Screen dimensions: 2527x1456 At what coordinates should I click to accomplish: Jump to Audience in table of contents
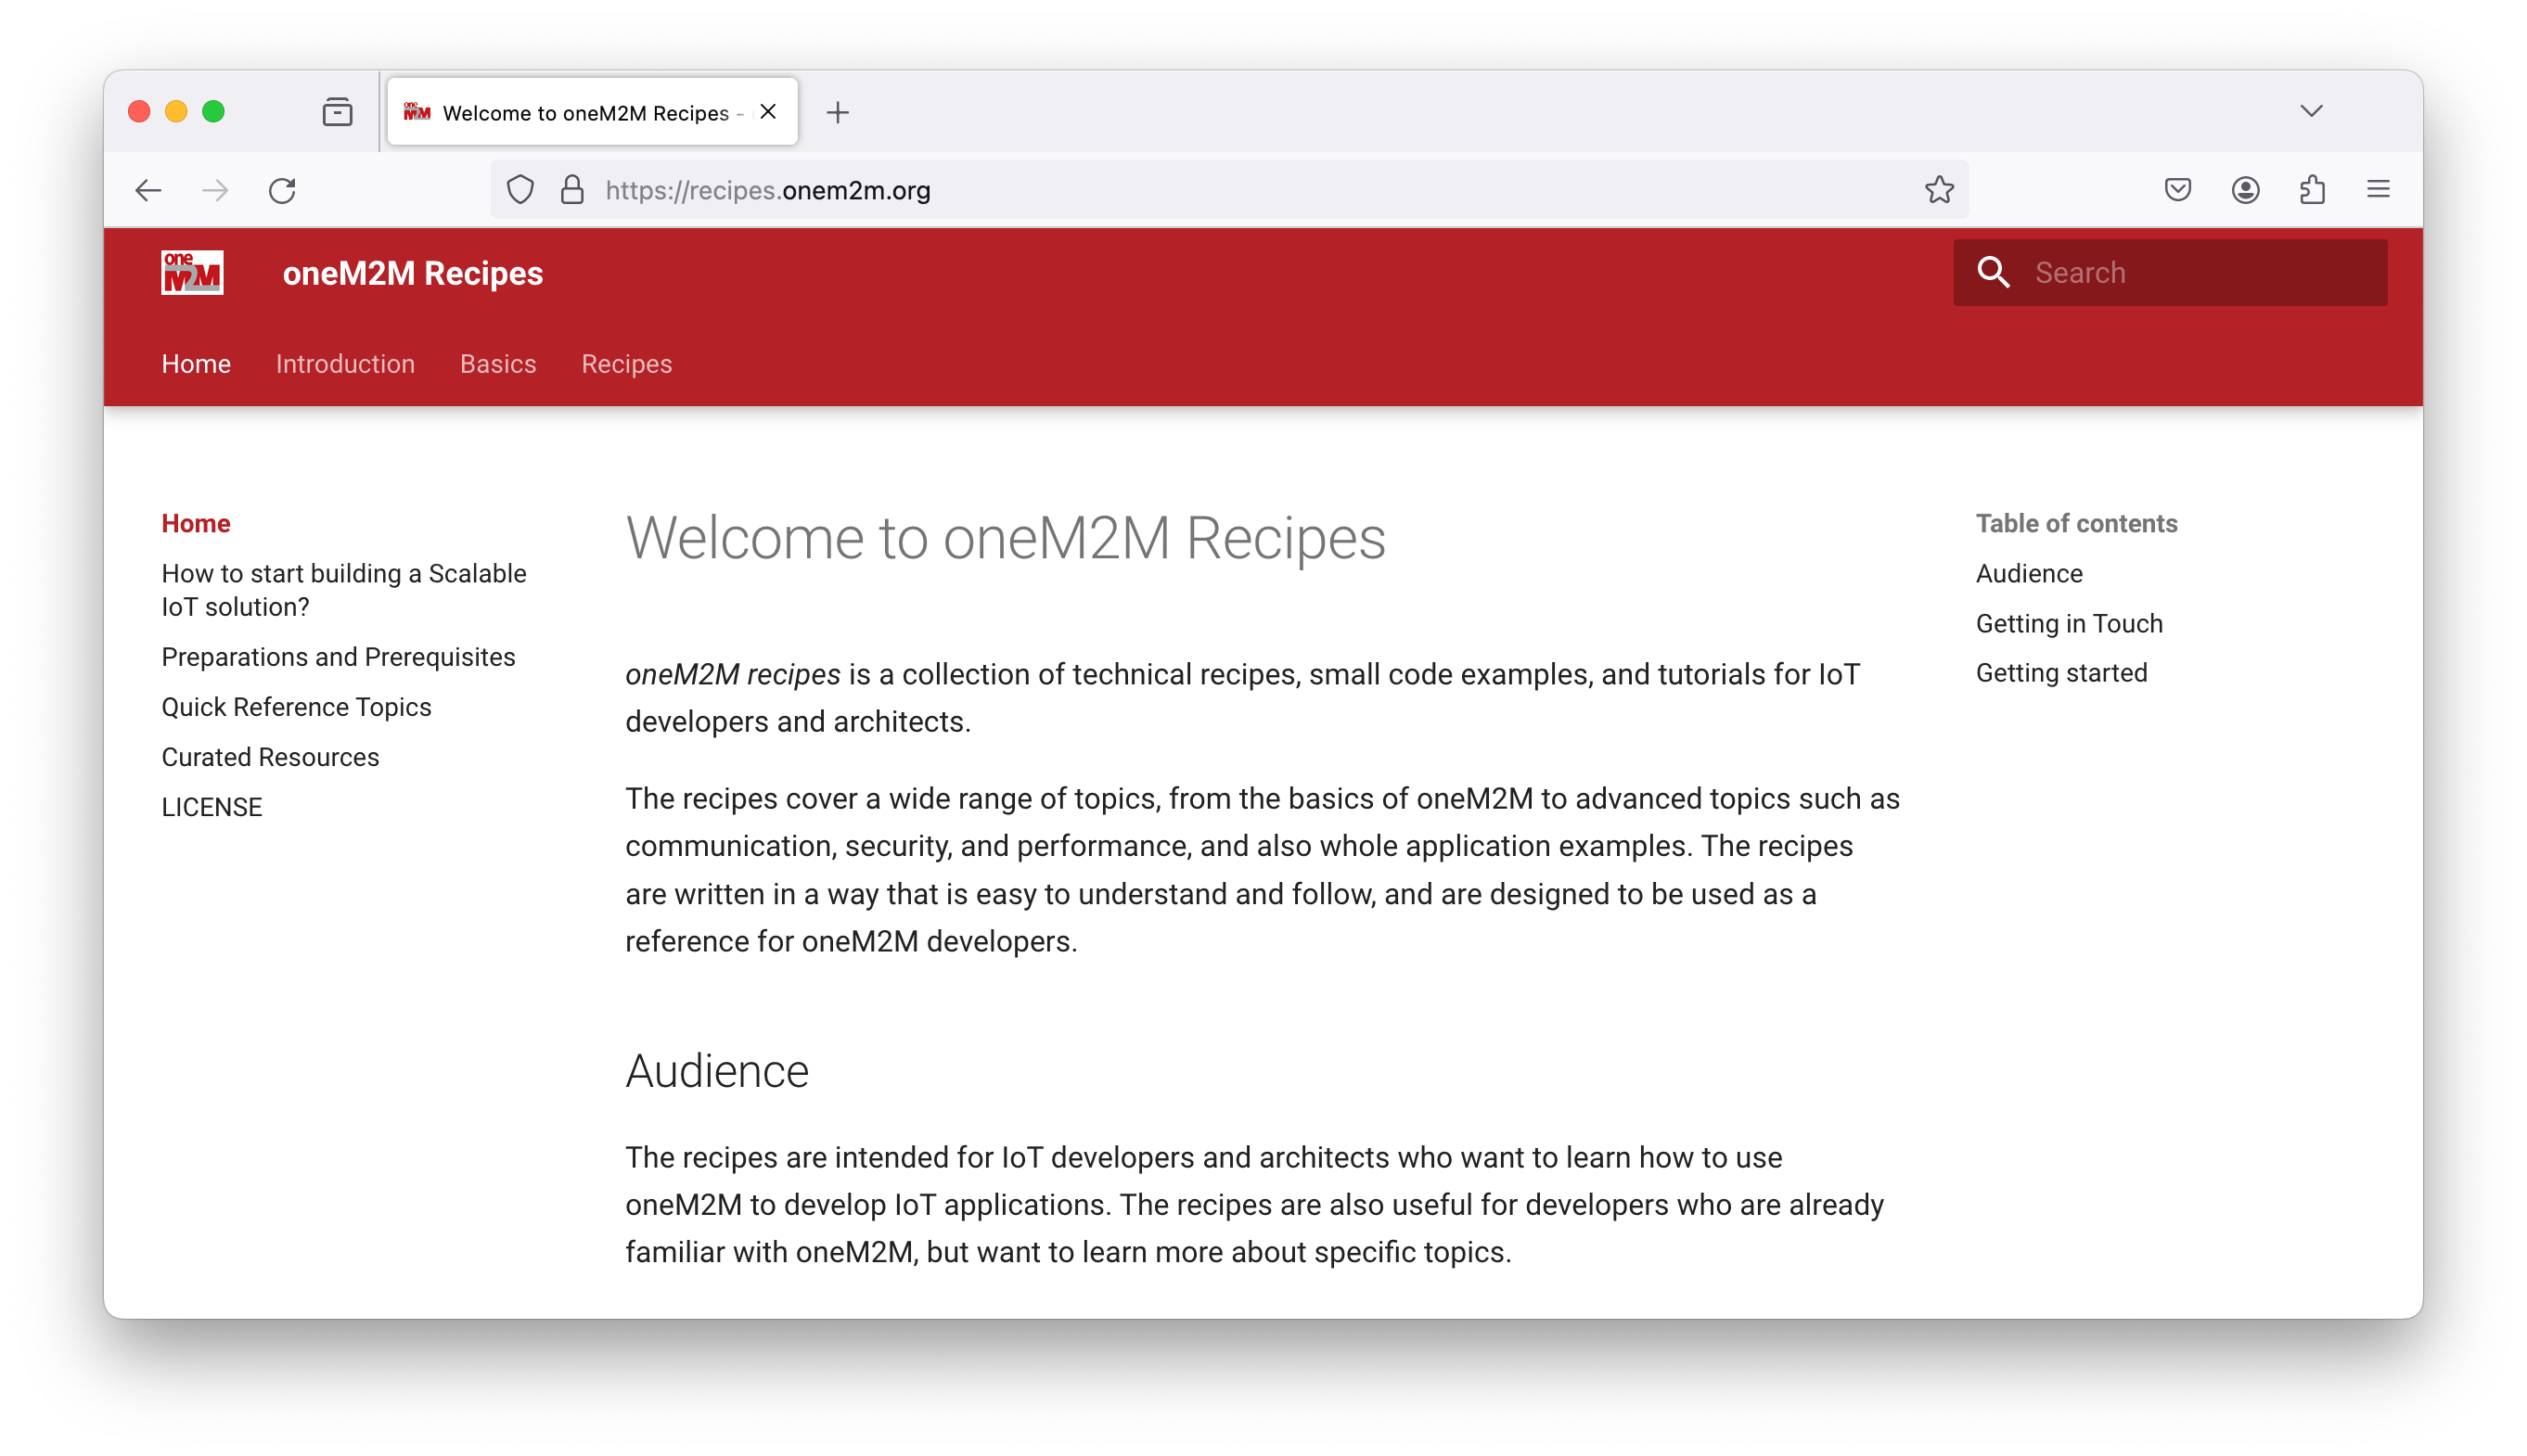[2029, 573]
